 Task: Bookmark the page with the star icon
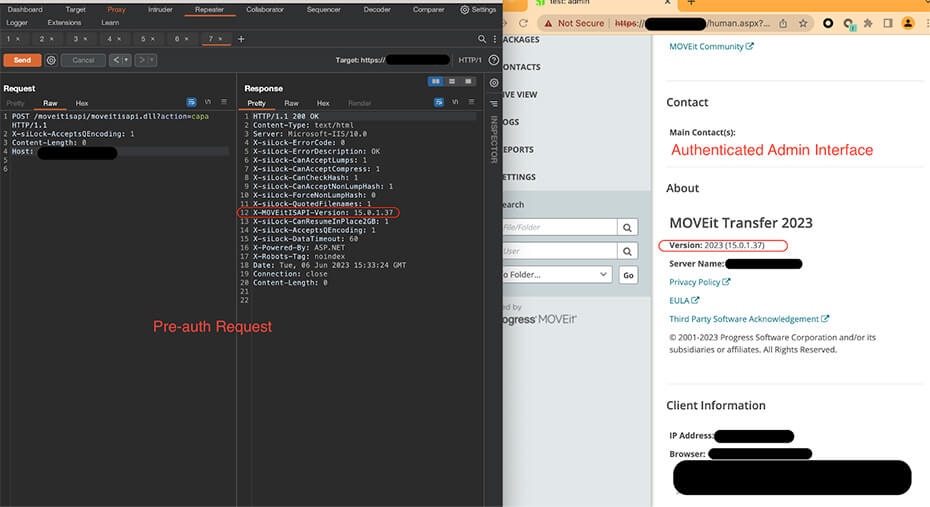[804, 23]
